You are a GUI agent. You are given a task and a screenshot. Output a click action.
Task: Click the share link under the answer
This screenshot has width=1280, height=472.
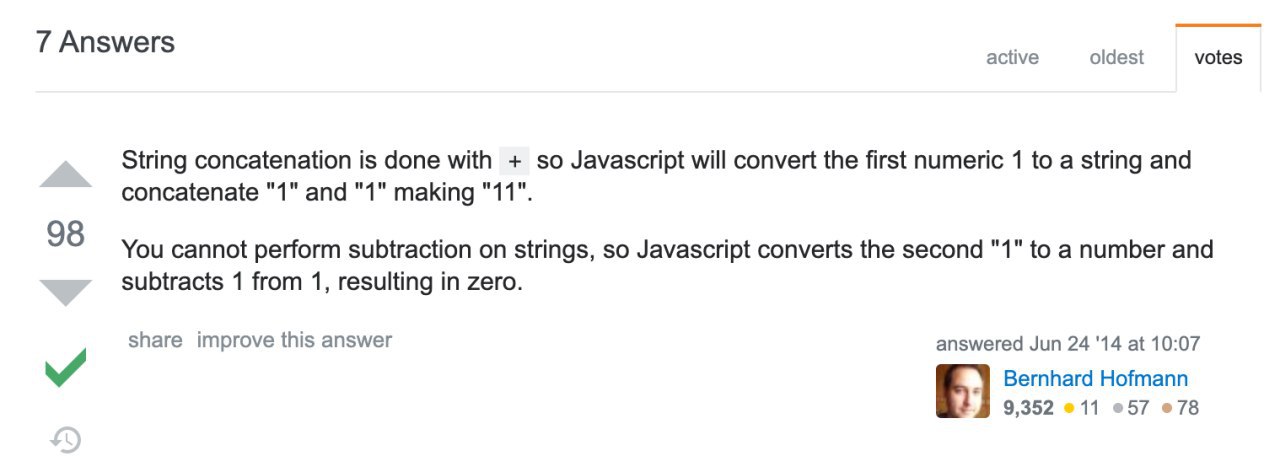pos(155,340)
